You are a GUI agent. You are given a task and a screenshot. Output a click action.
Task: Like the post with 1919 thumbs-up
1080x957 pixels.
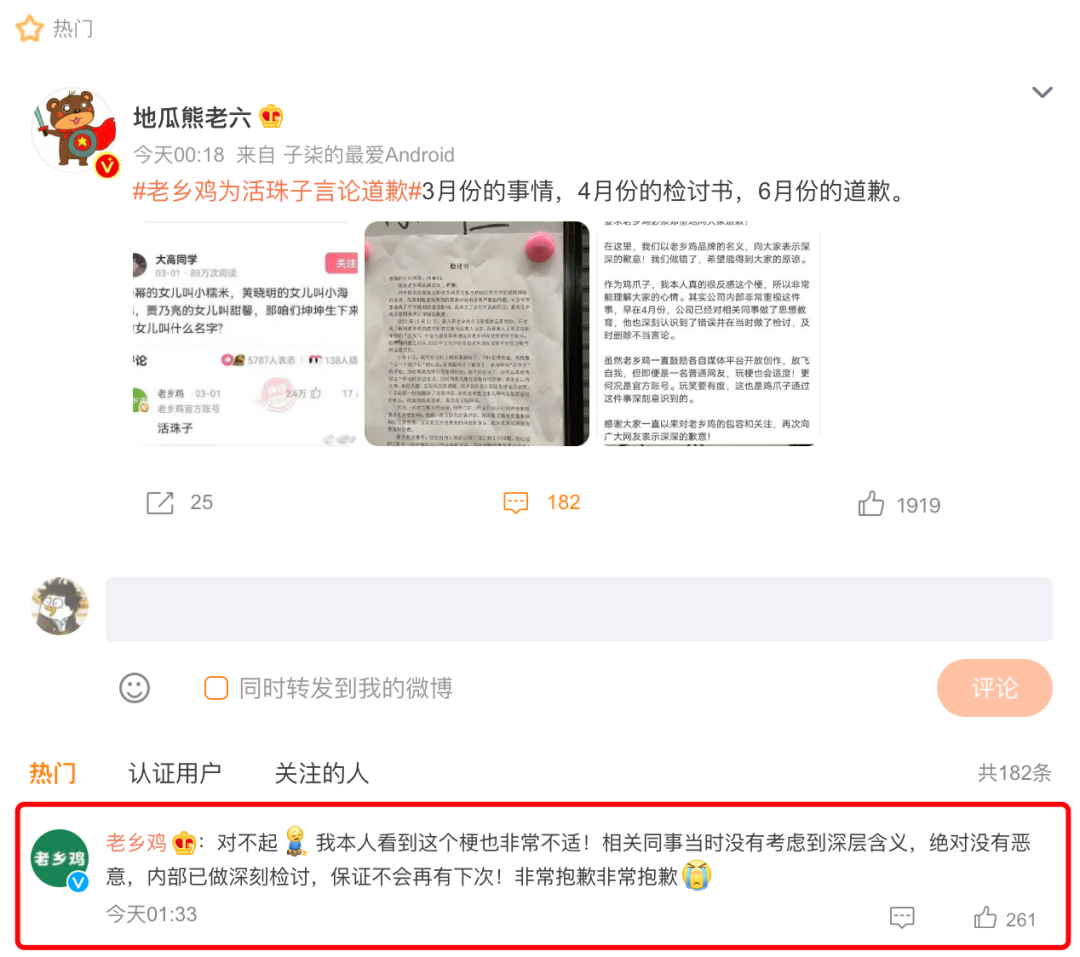click(871, 504)
